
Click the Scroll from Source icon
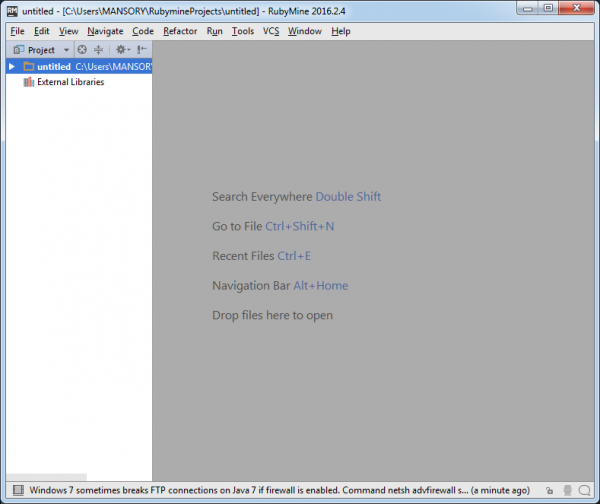82,49
